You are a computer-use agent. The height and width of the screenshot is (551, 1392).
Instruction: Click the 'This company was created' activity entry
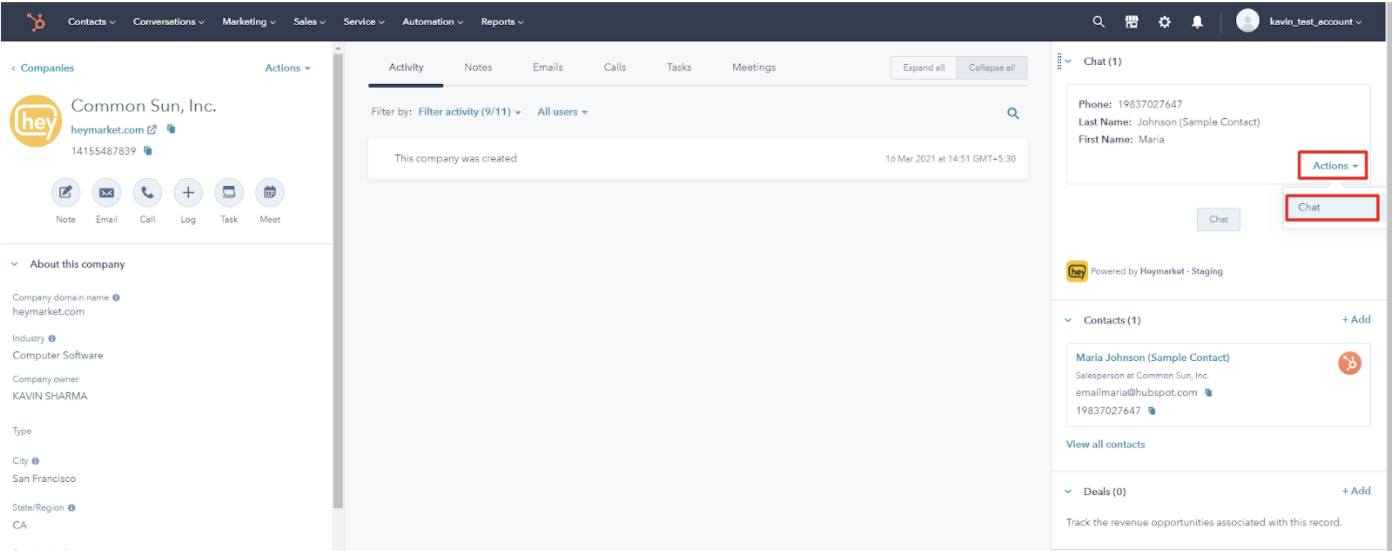coord(698,159)
